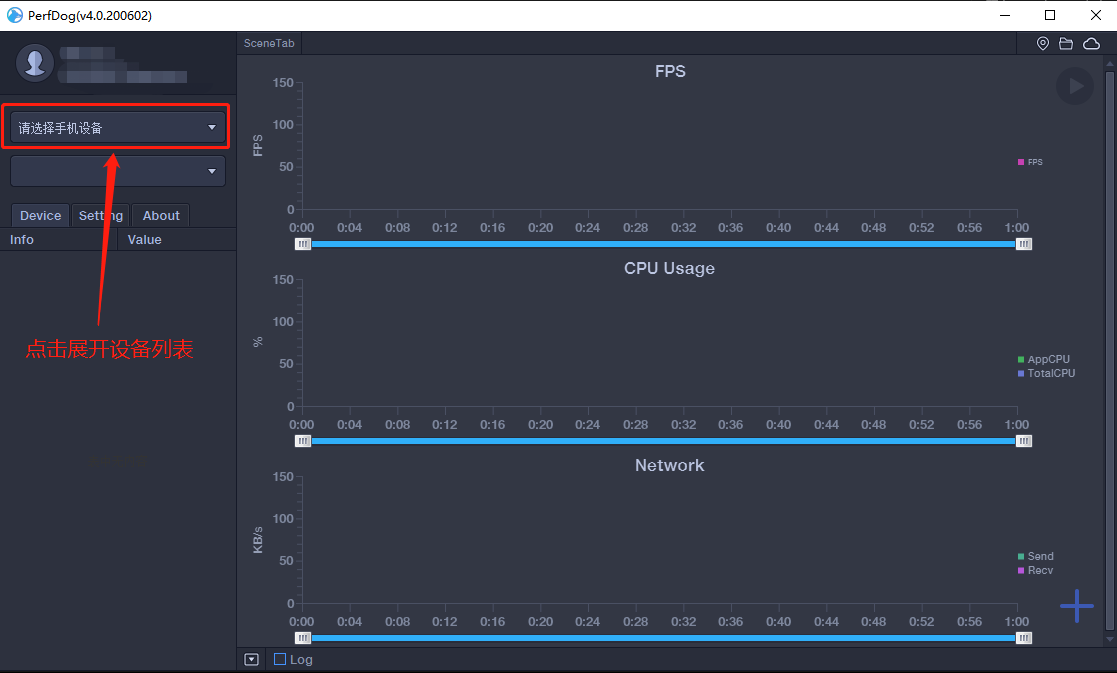Switch to the Setting tab

point(100,216)
